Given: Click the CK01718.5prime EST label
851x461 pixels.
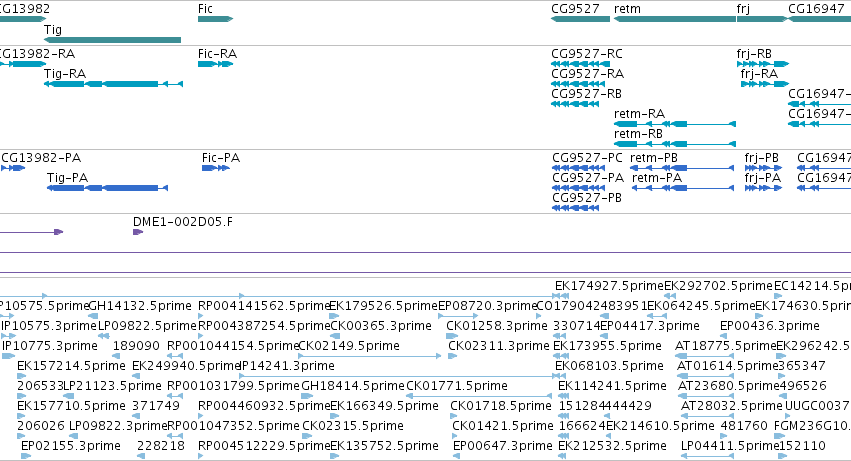Looking at the screenshot, I should [501, 406].
